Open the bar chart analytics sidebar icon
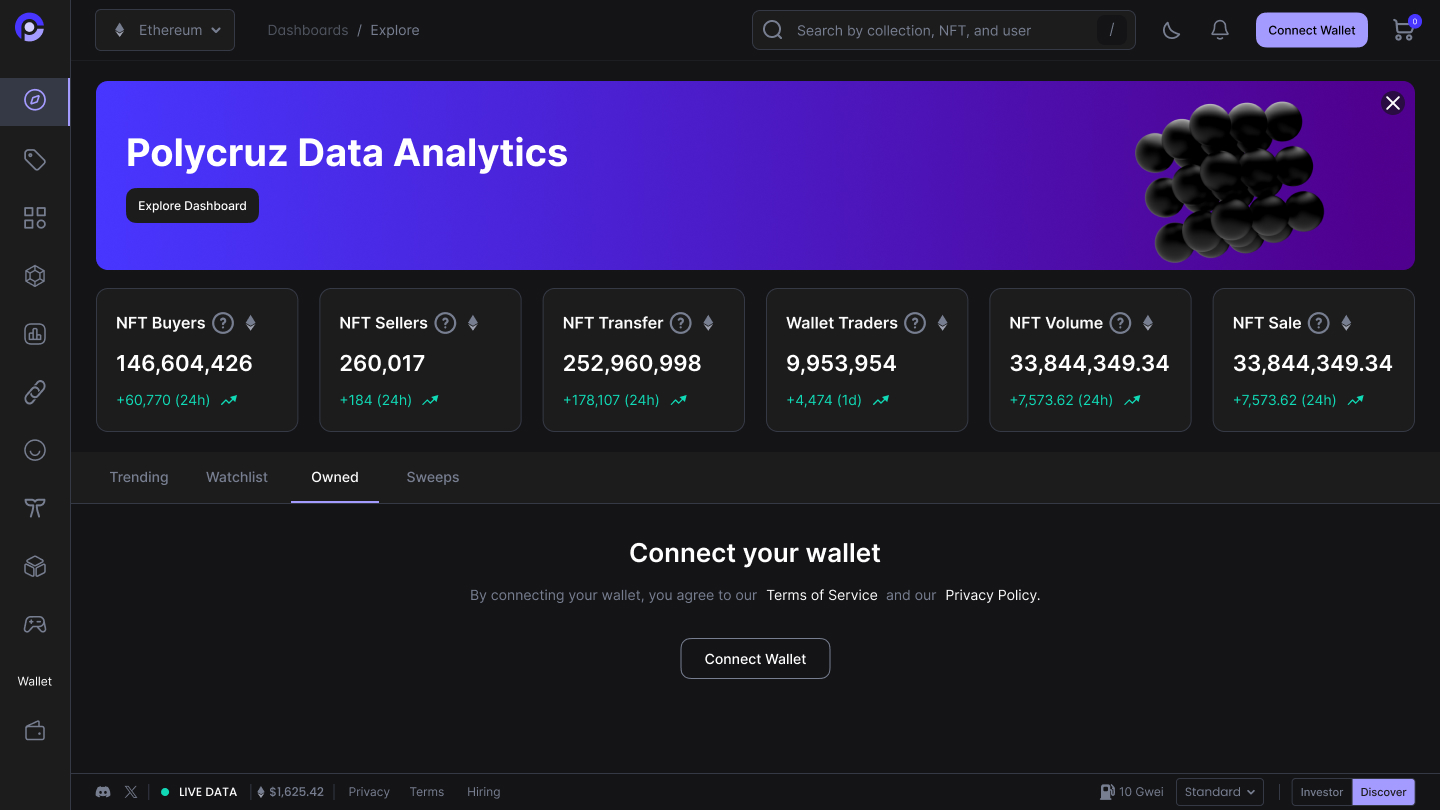1440x810 pixels. 35,334
